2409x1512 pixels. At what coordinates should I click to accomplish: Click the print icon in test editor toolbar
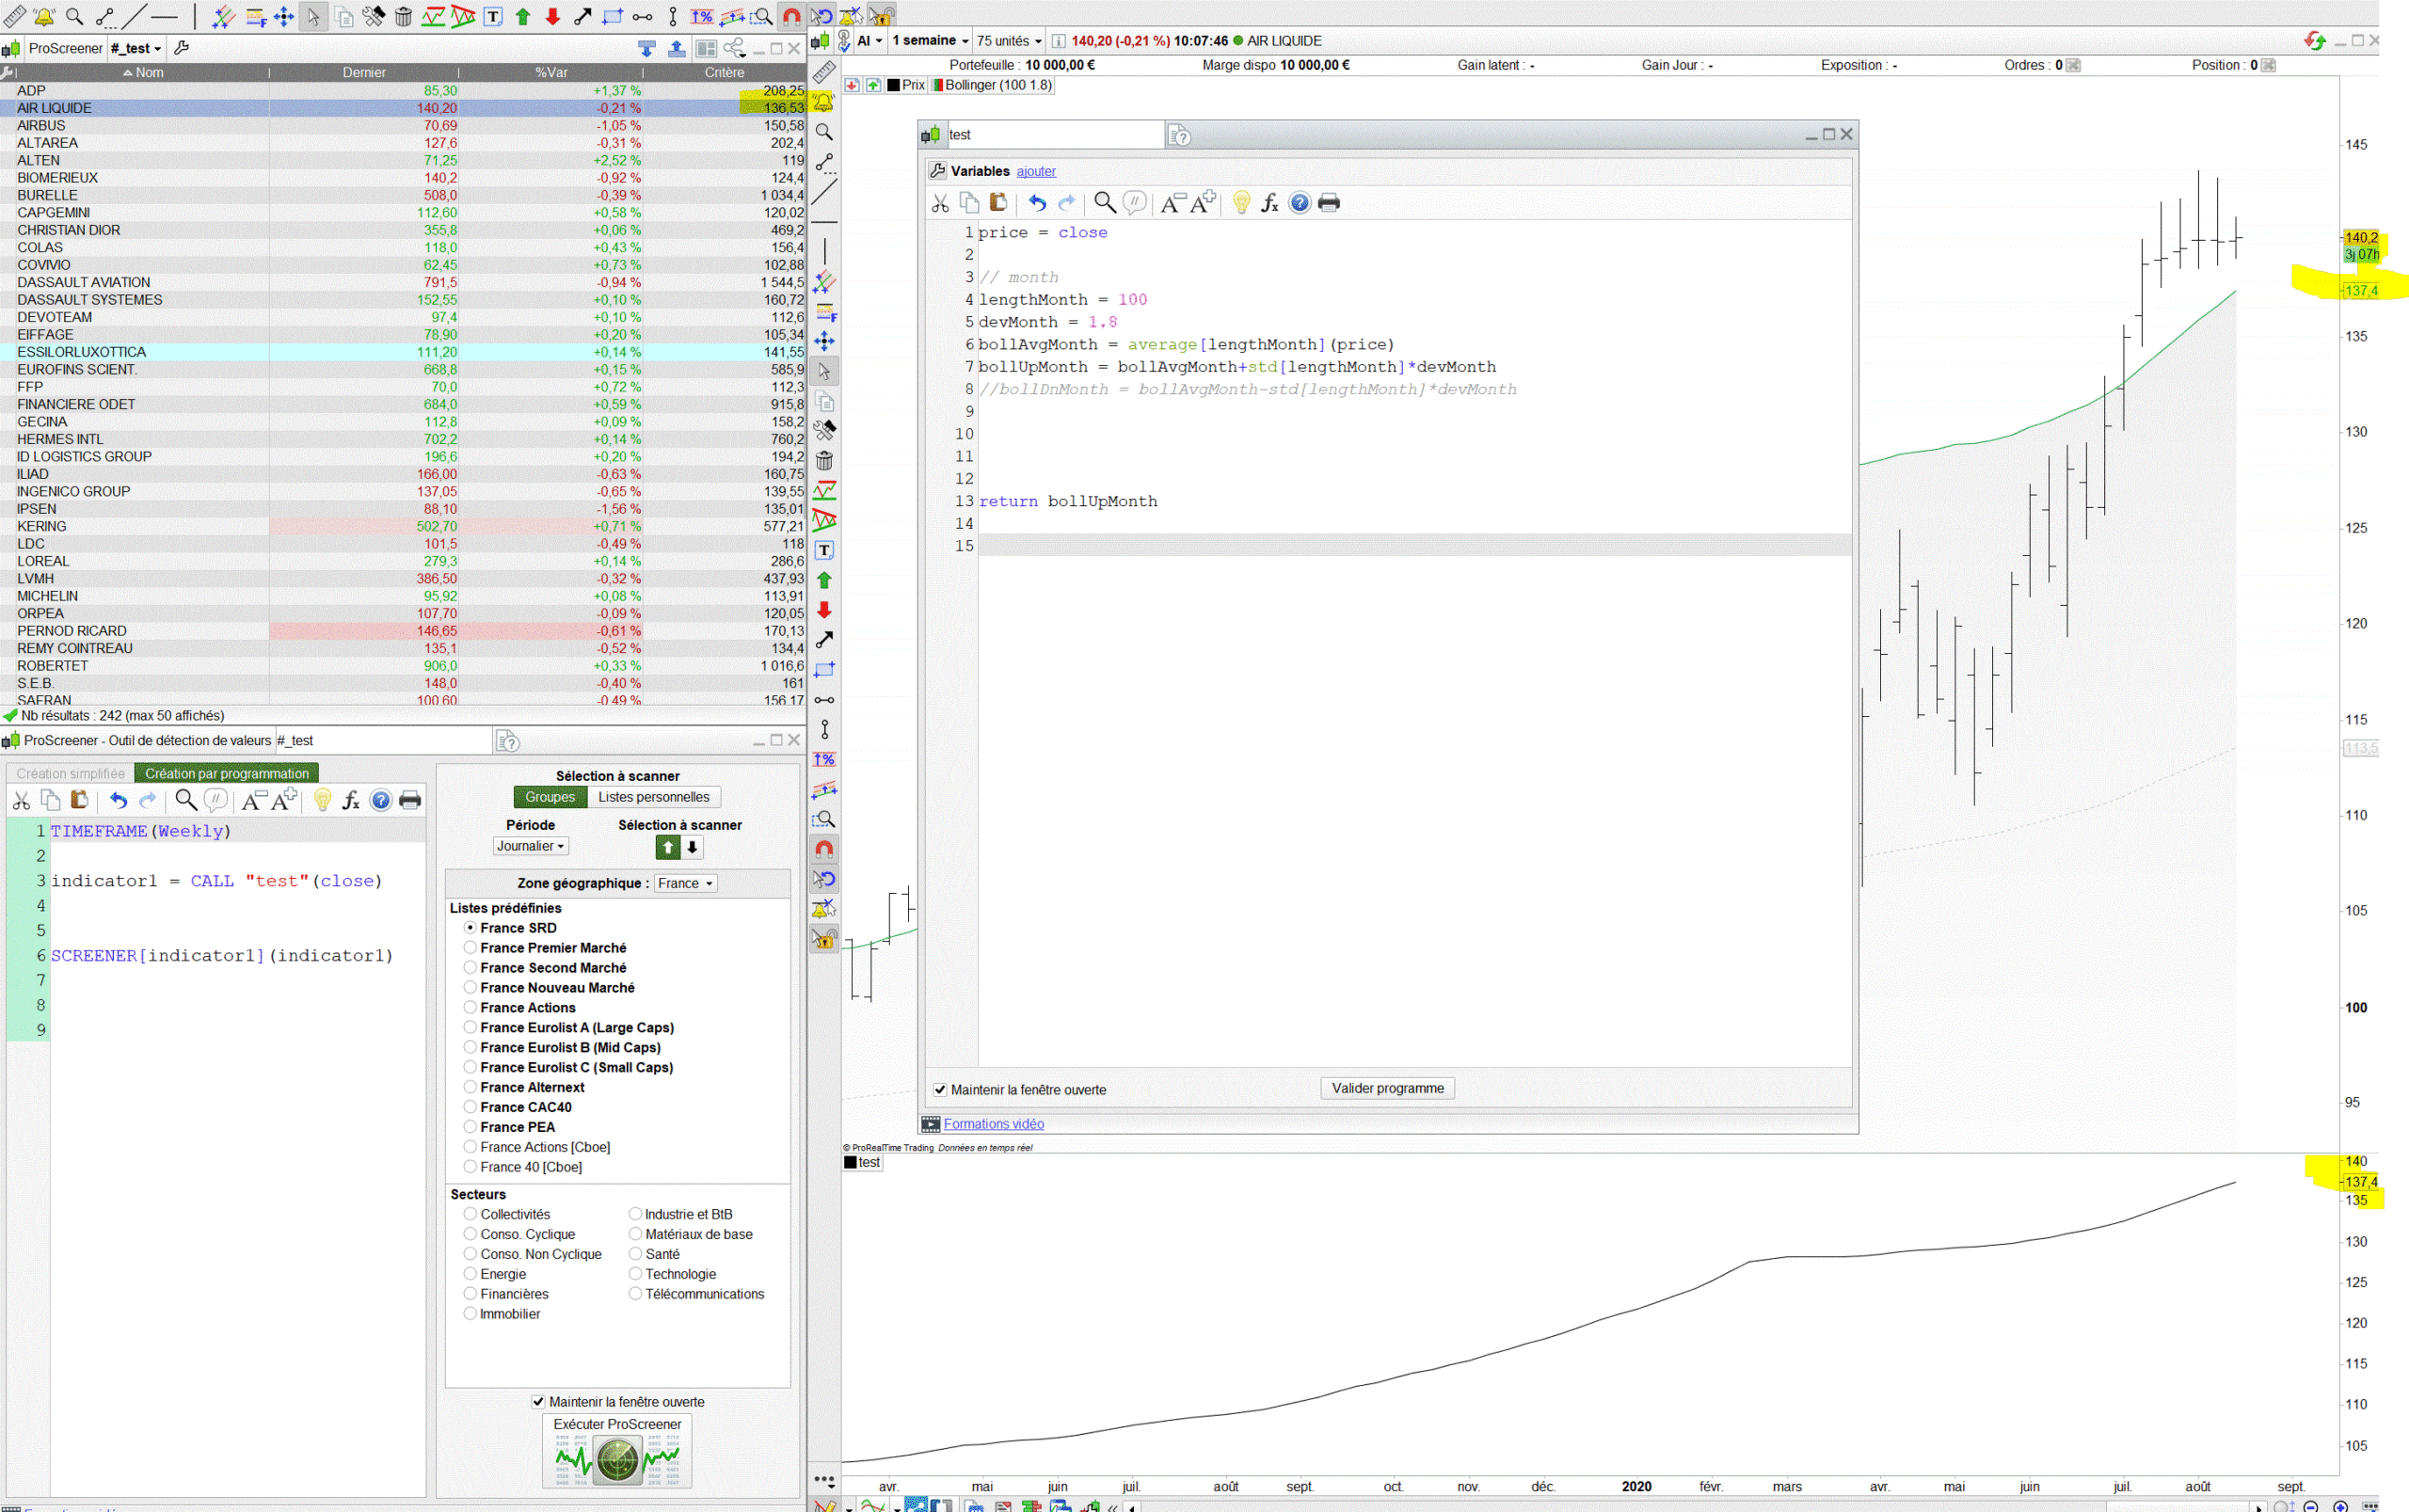(1328, 203)
